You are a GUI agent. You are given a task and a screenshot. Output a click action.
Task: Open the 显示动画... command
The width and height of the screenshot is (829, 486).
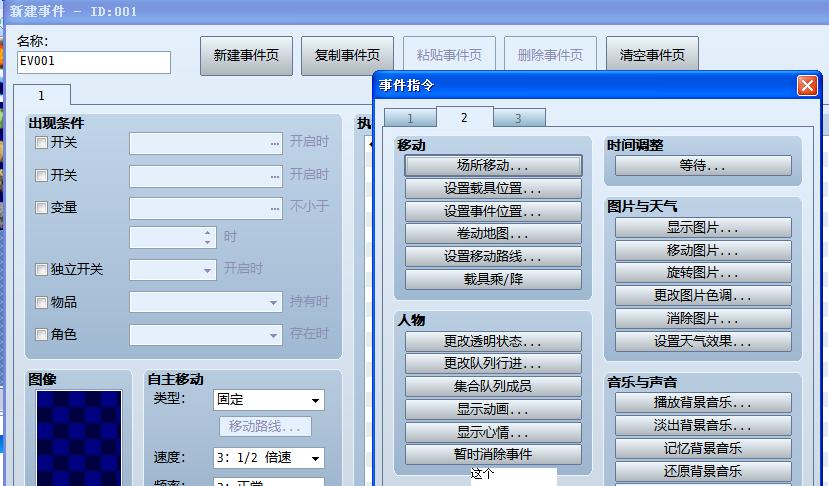(x=493, y=409)
